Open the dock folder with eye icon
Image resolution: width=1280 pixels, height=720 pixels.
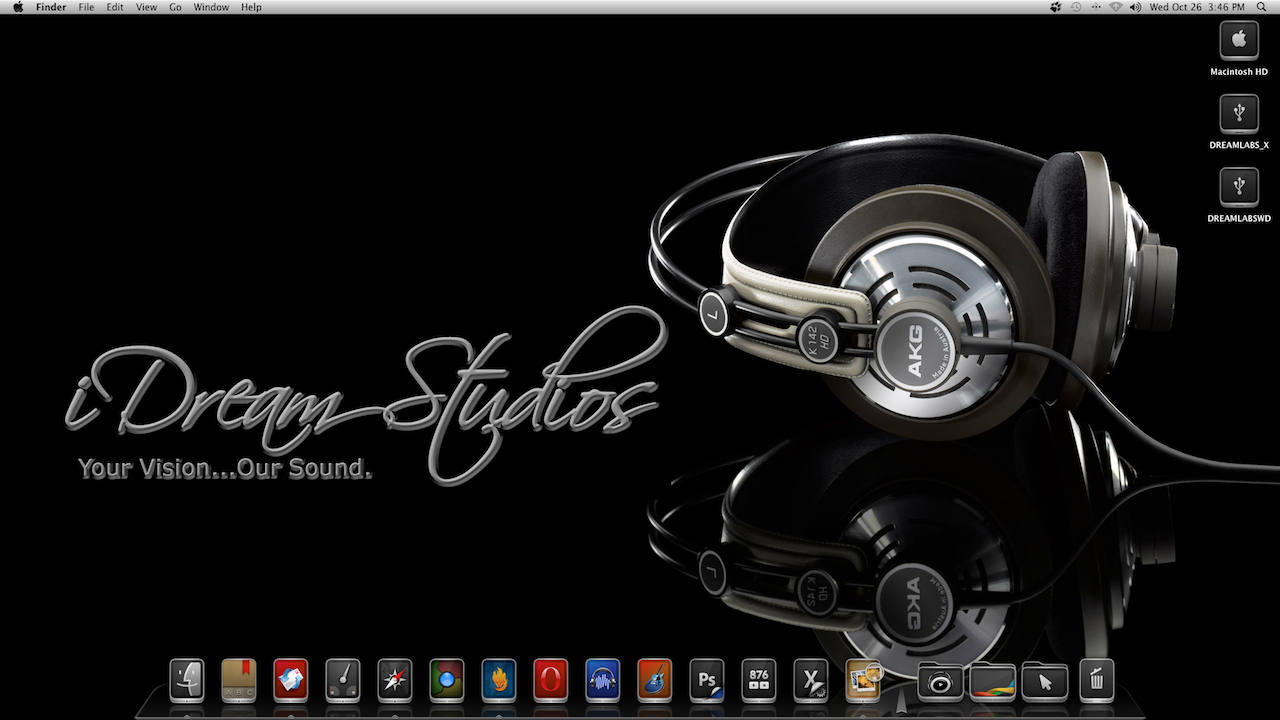coord(940,682)
